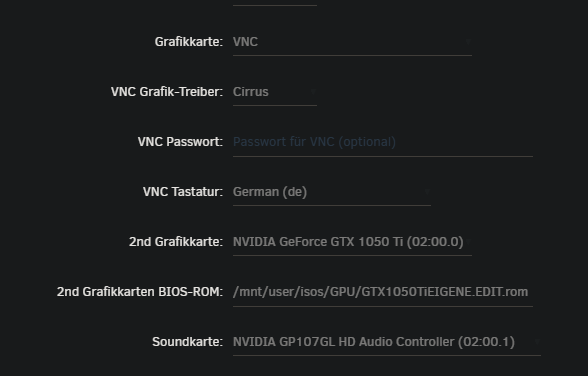Click the VNC Passwort label
This screenshot has width=588, height=376.
click(180, 142)
